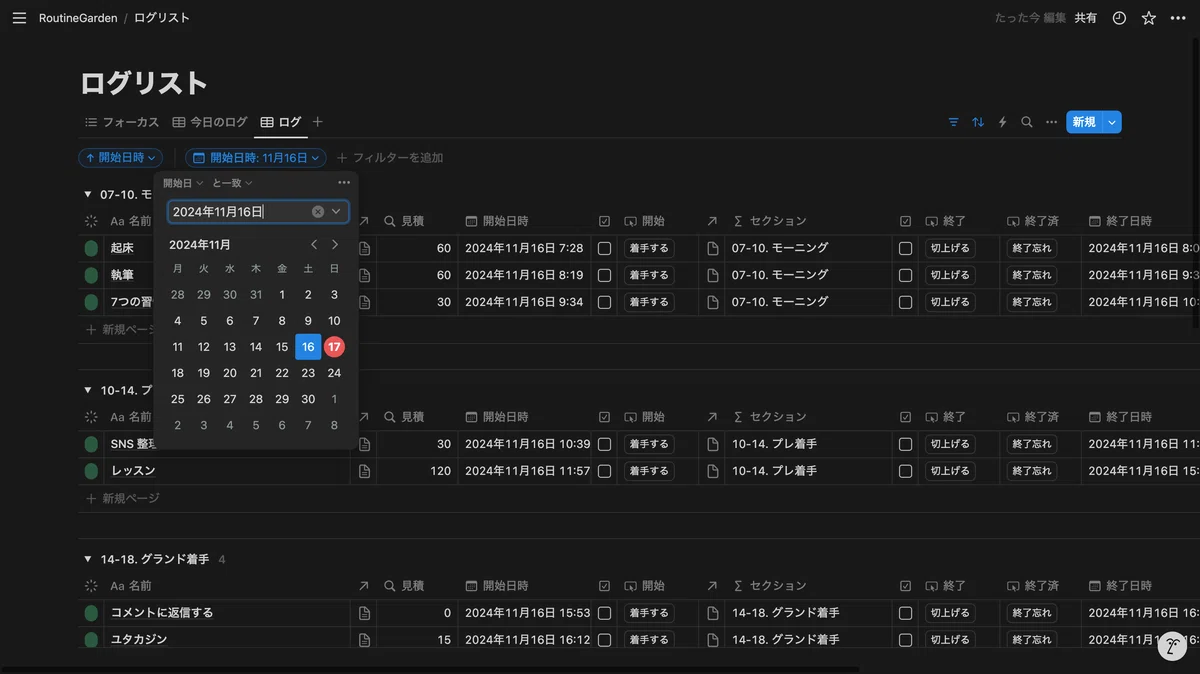
Task: Open filter popup three-dot options
Action: (x=344, y=183)
